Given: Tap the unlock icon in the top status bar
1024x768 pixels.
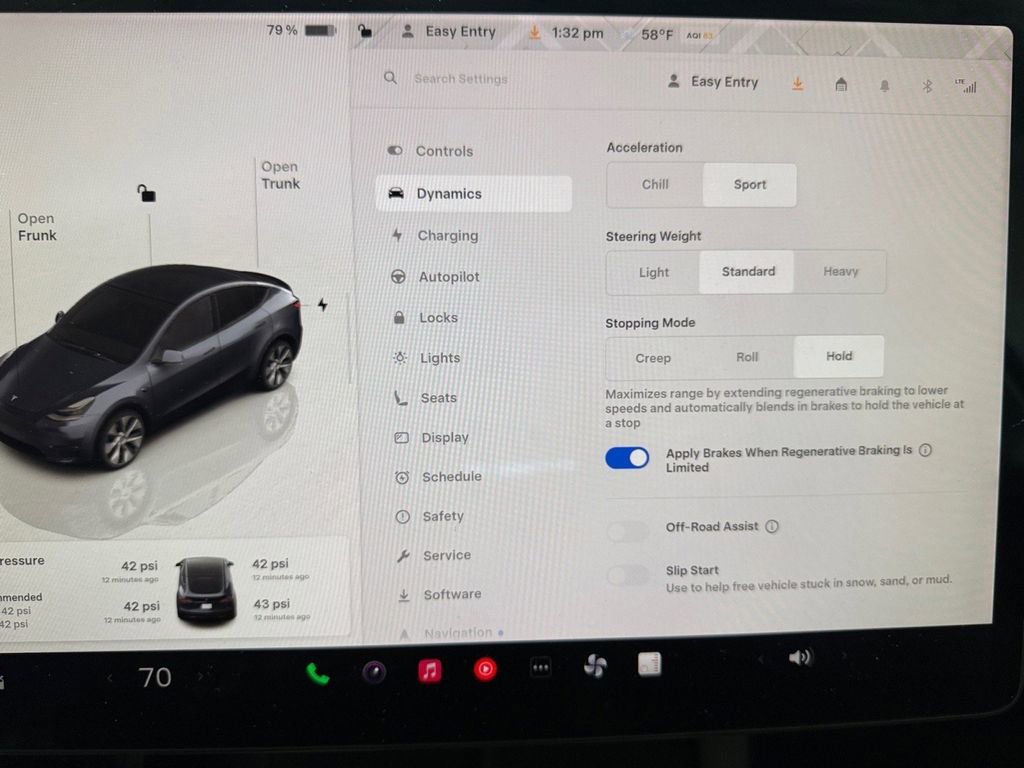Looking at the screenshot, I should coord(364,31).
